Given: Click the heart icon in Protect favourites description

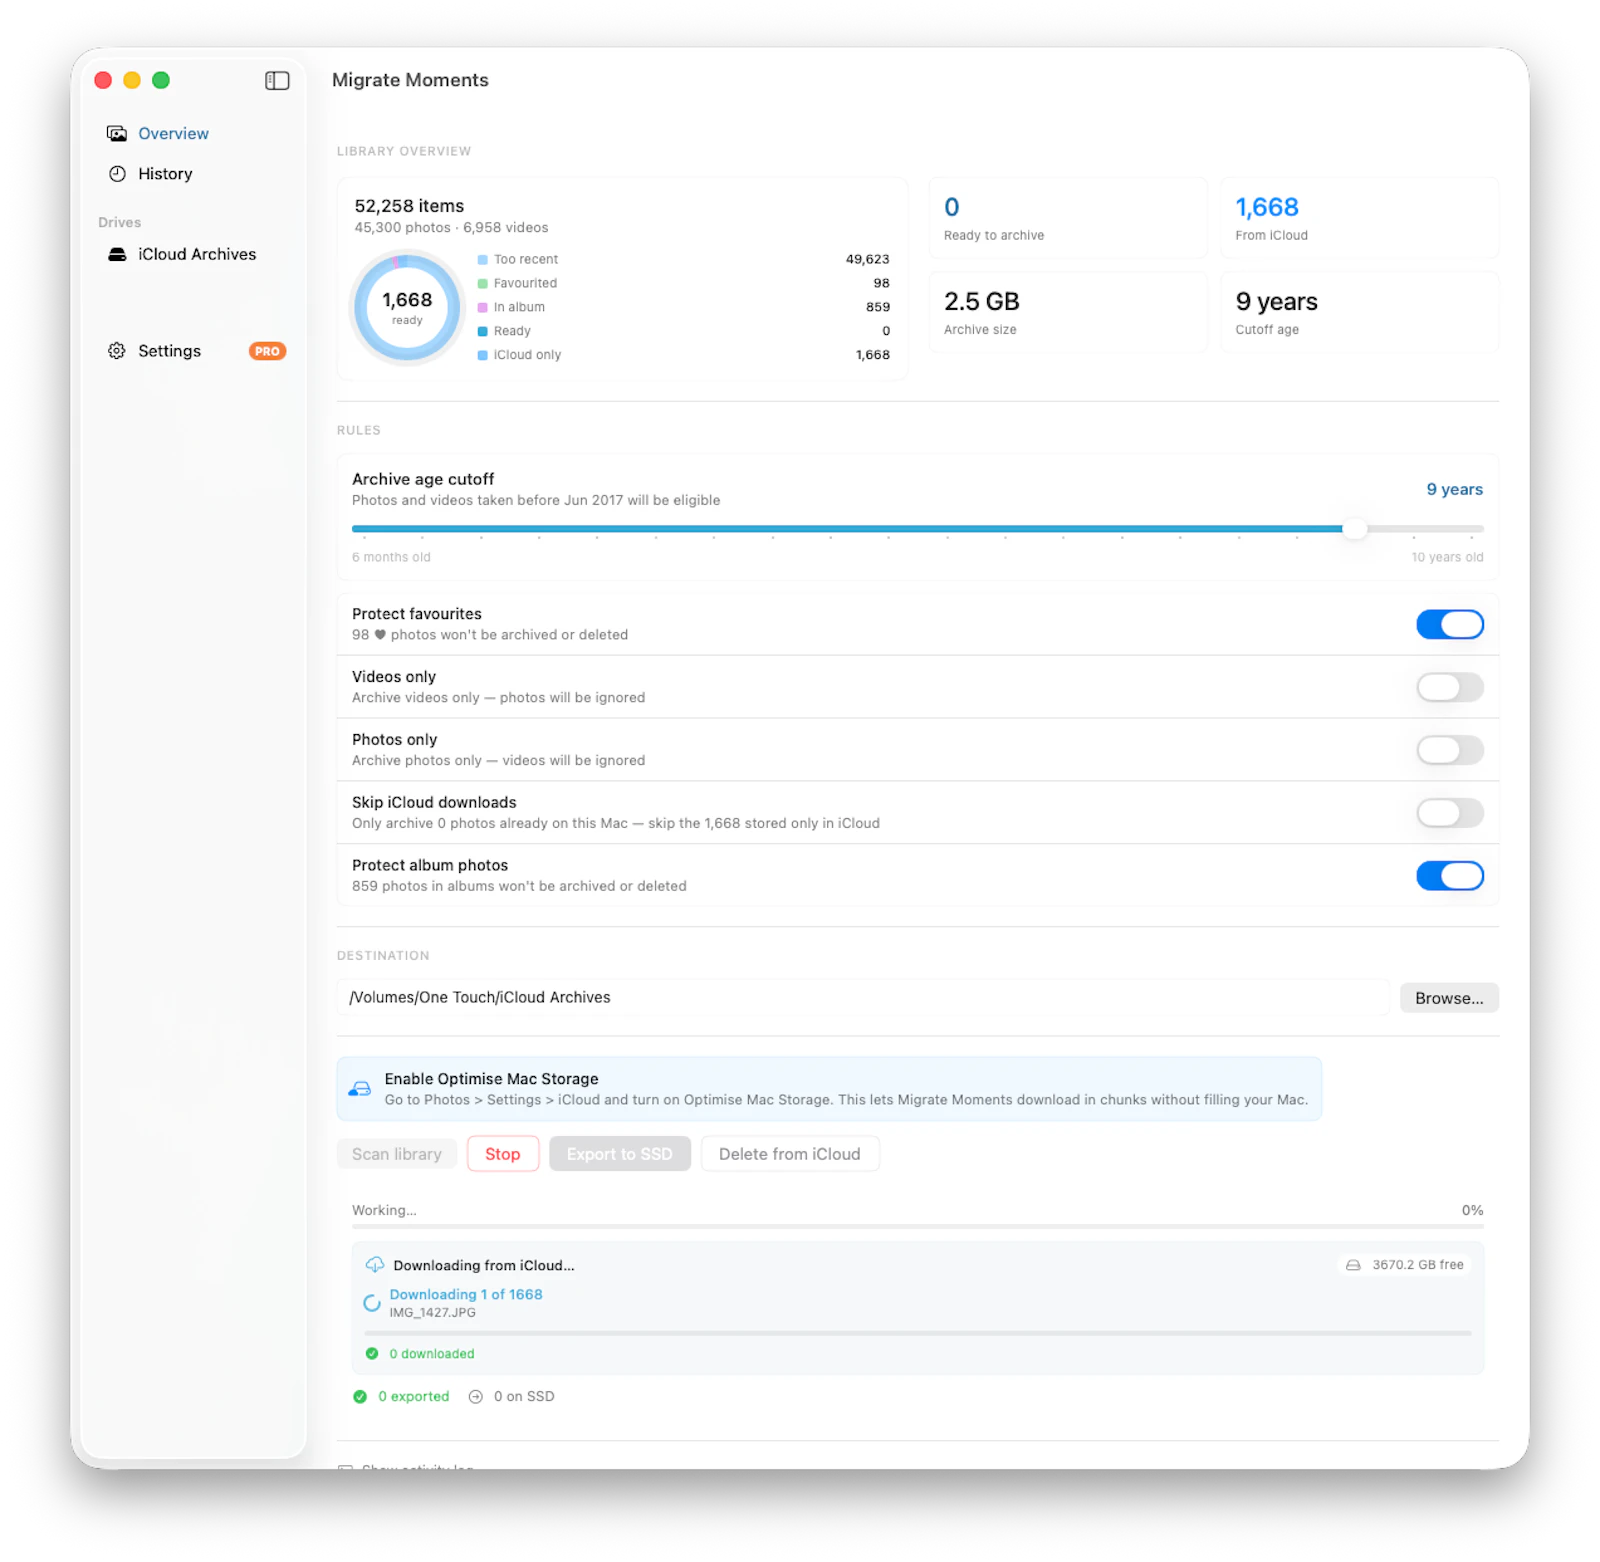Looking at the screenshot, I should click(380, 635).
